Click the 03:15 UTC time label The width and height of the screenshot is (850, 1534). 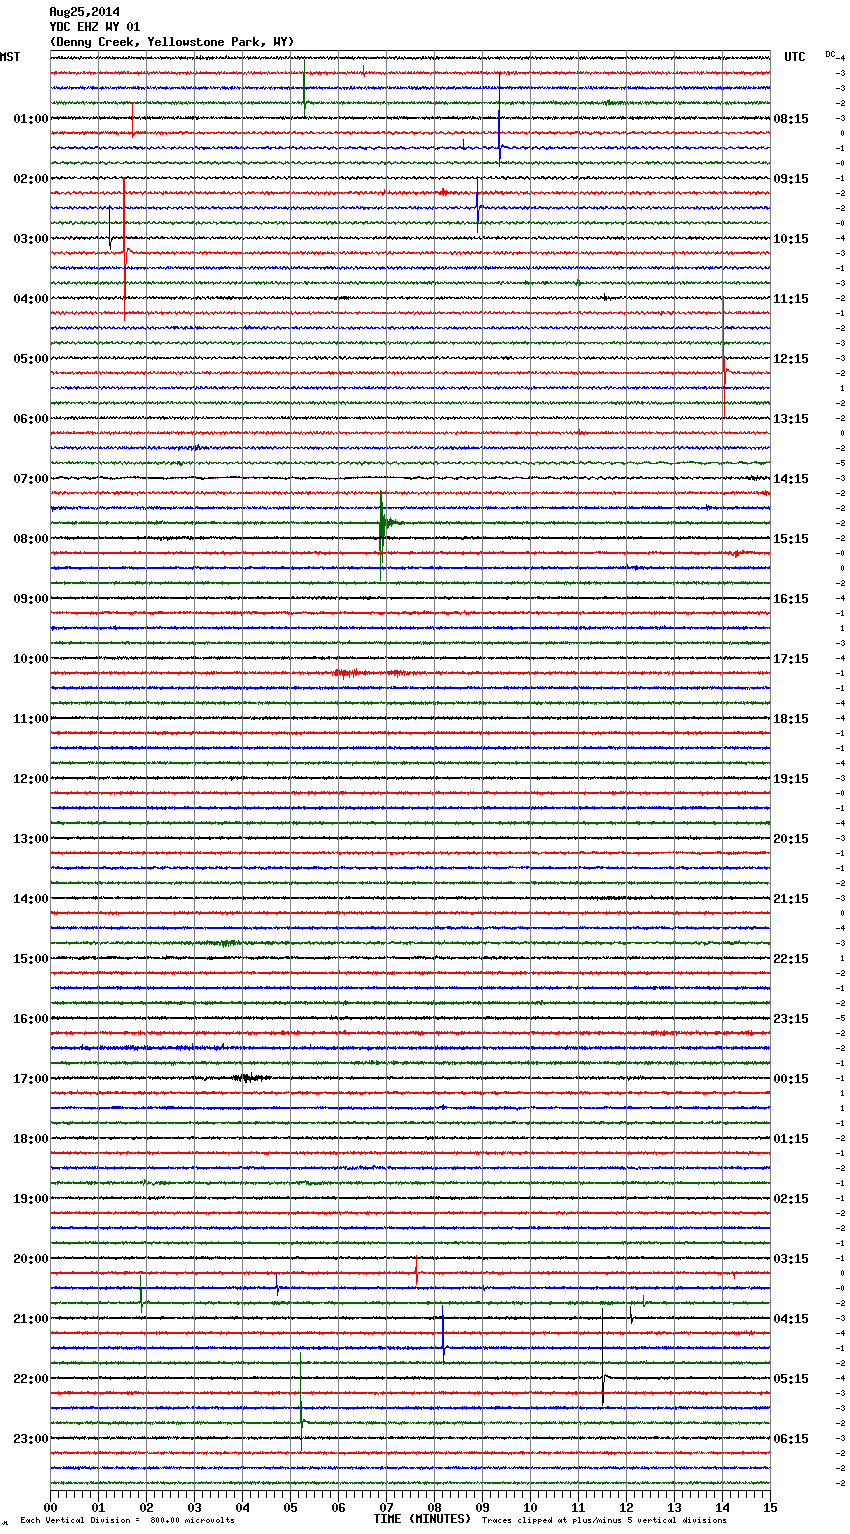(791, 1259)
